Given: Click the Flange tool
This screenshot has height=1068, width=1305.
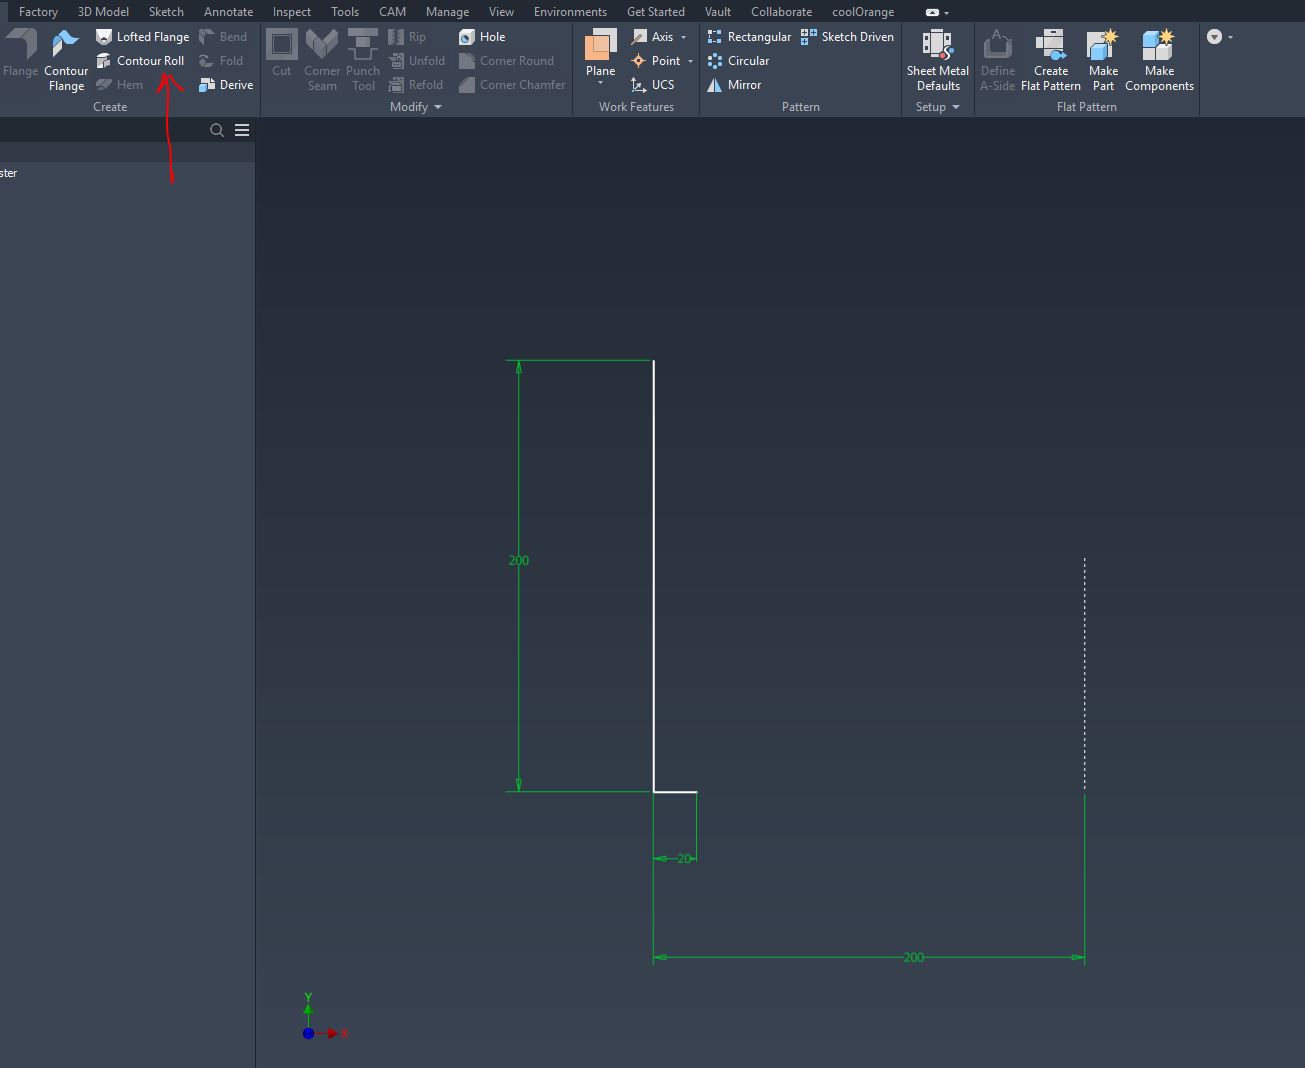Looking at the screenshot, I should click(20, 54).
